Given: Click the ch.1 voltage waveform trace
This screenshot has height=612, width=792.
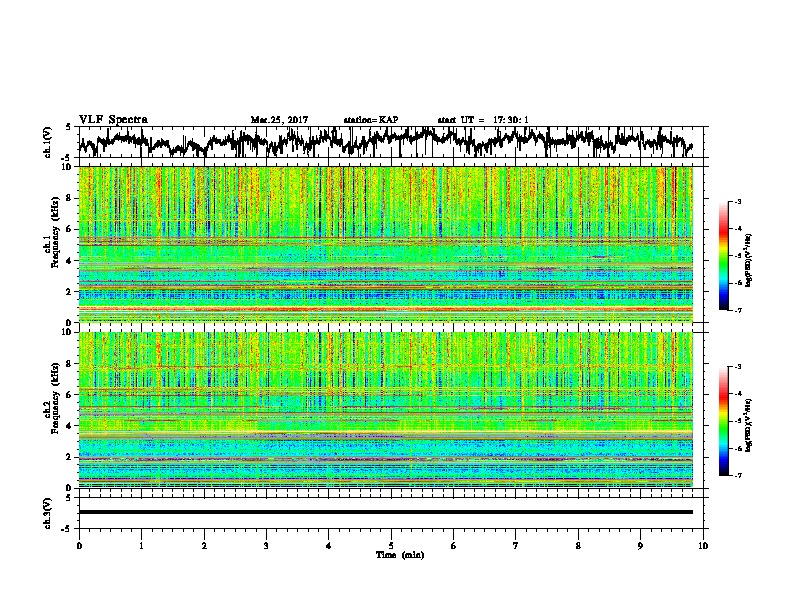Looking at the screenshot, I should 385,142.
